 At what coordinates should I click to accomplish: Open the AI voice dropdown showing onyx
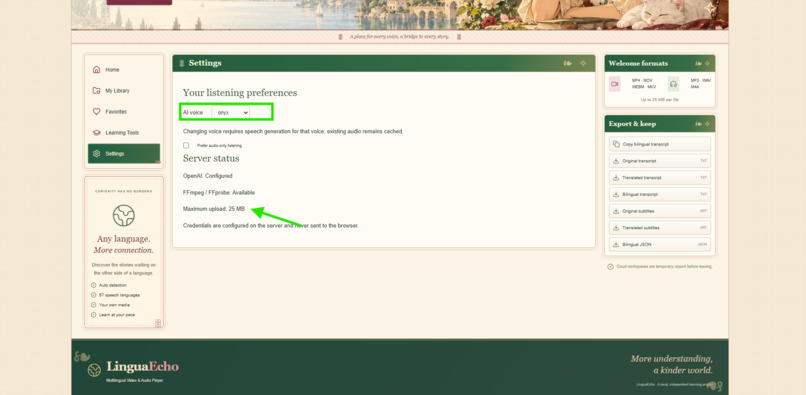pos(230,112)
